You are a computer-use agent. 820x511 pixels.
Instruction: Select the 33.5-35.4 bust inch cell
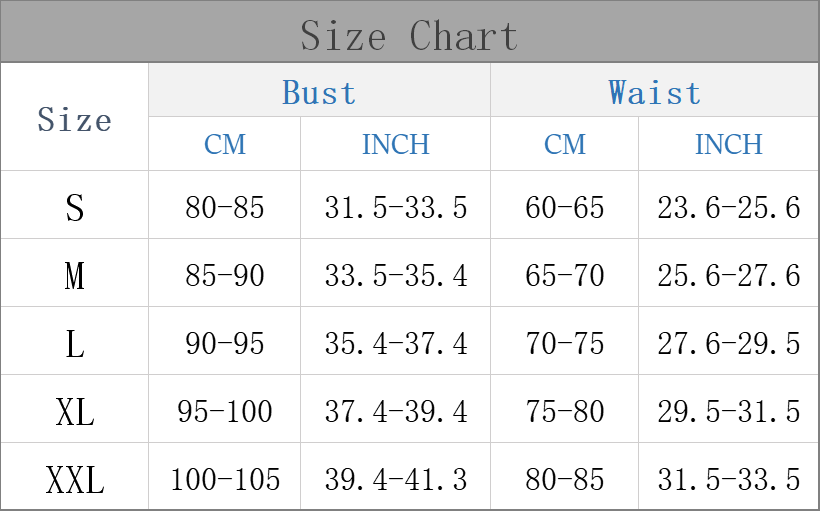pos(395,276)
